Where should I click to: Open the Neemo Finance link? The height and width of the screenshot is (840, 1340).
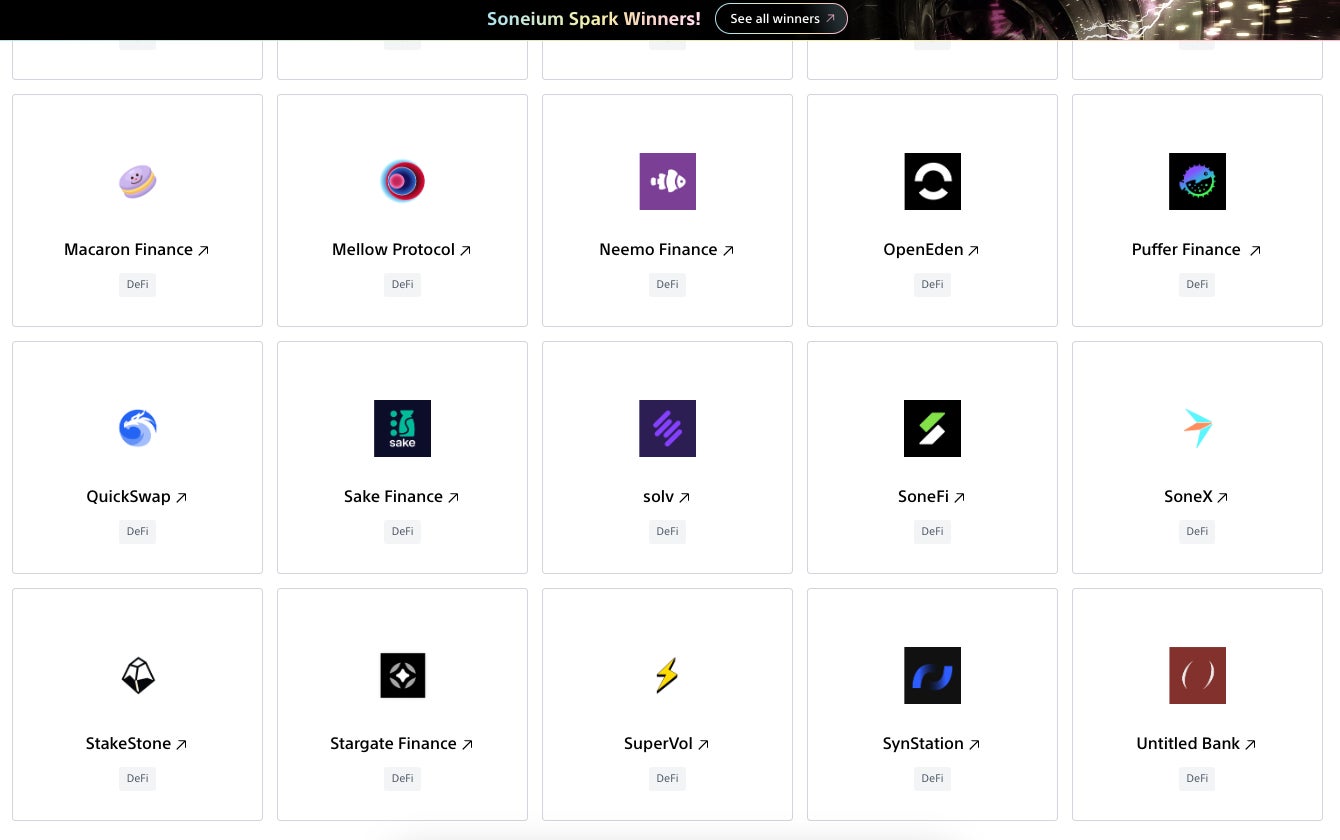click(667, 250)
